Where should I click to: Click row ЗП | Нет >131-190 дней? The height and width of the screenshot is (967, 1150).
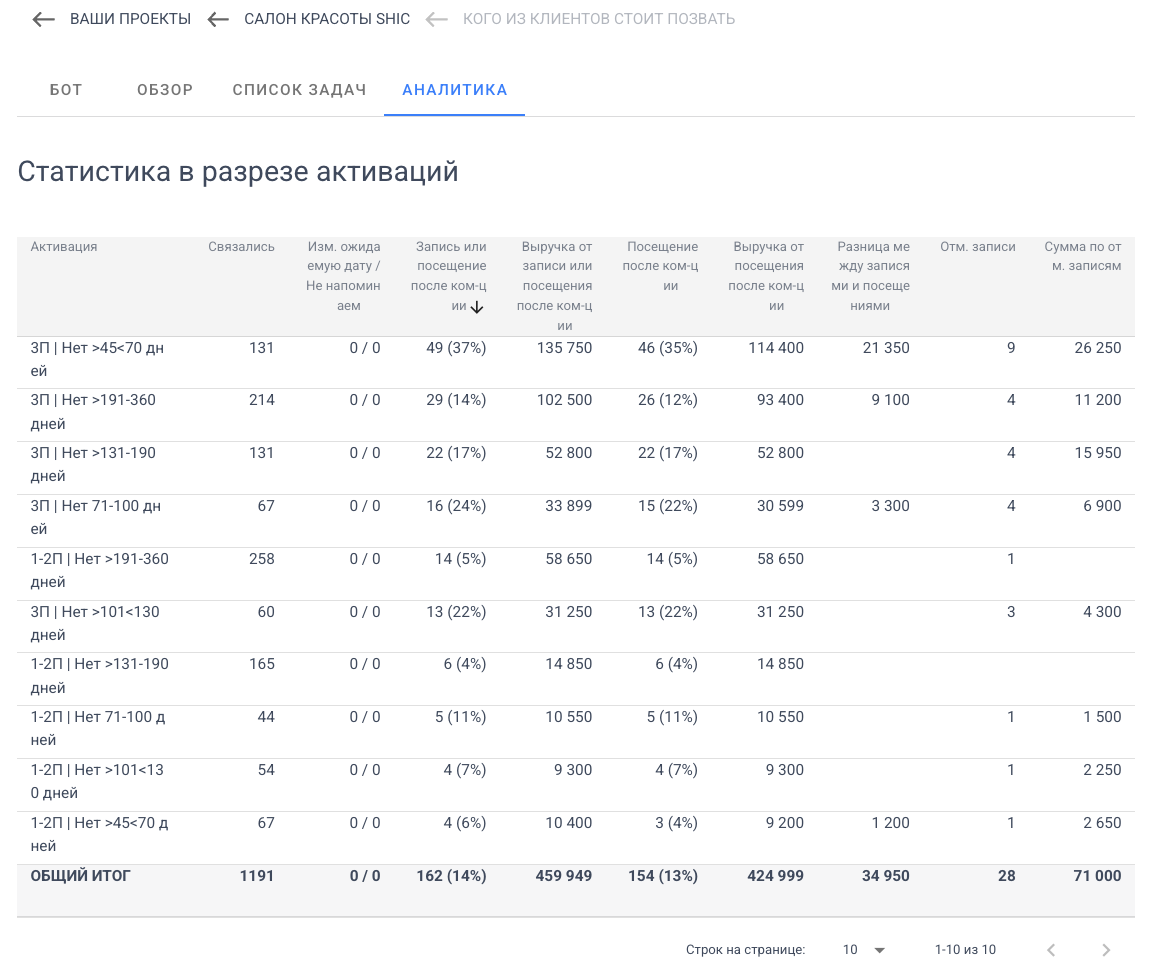[576, 468]
